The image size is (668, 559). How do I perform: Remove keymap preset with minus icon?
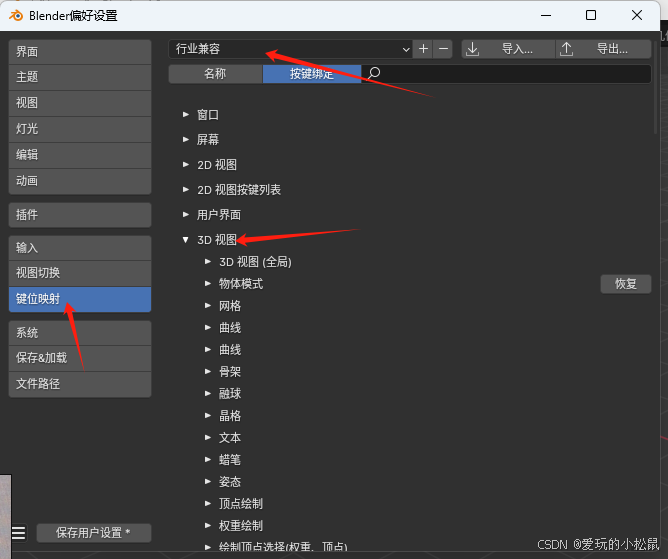(443, 49)
